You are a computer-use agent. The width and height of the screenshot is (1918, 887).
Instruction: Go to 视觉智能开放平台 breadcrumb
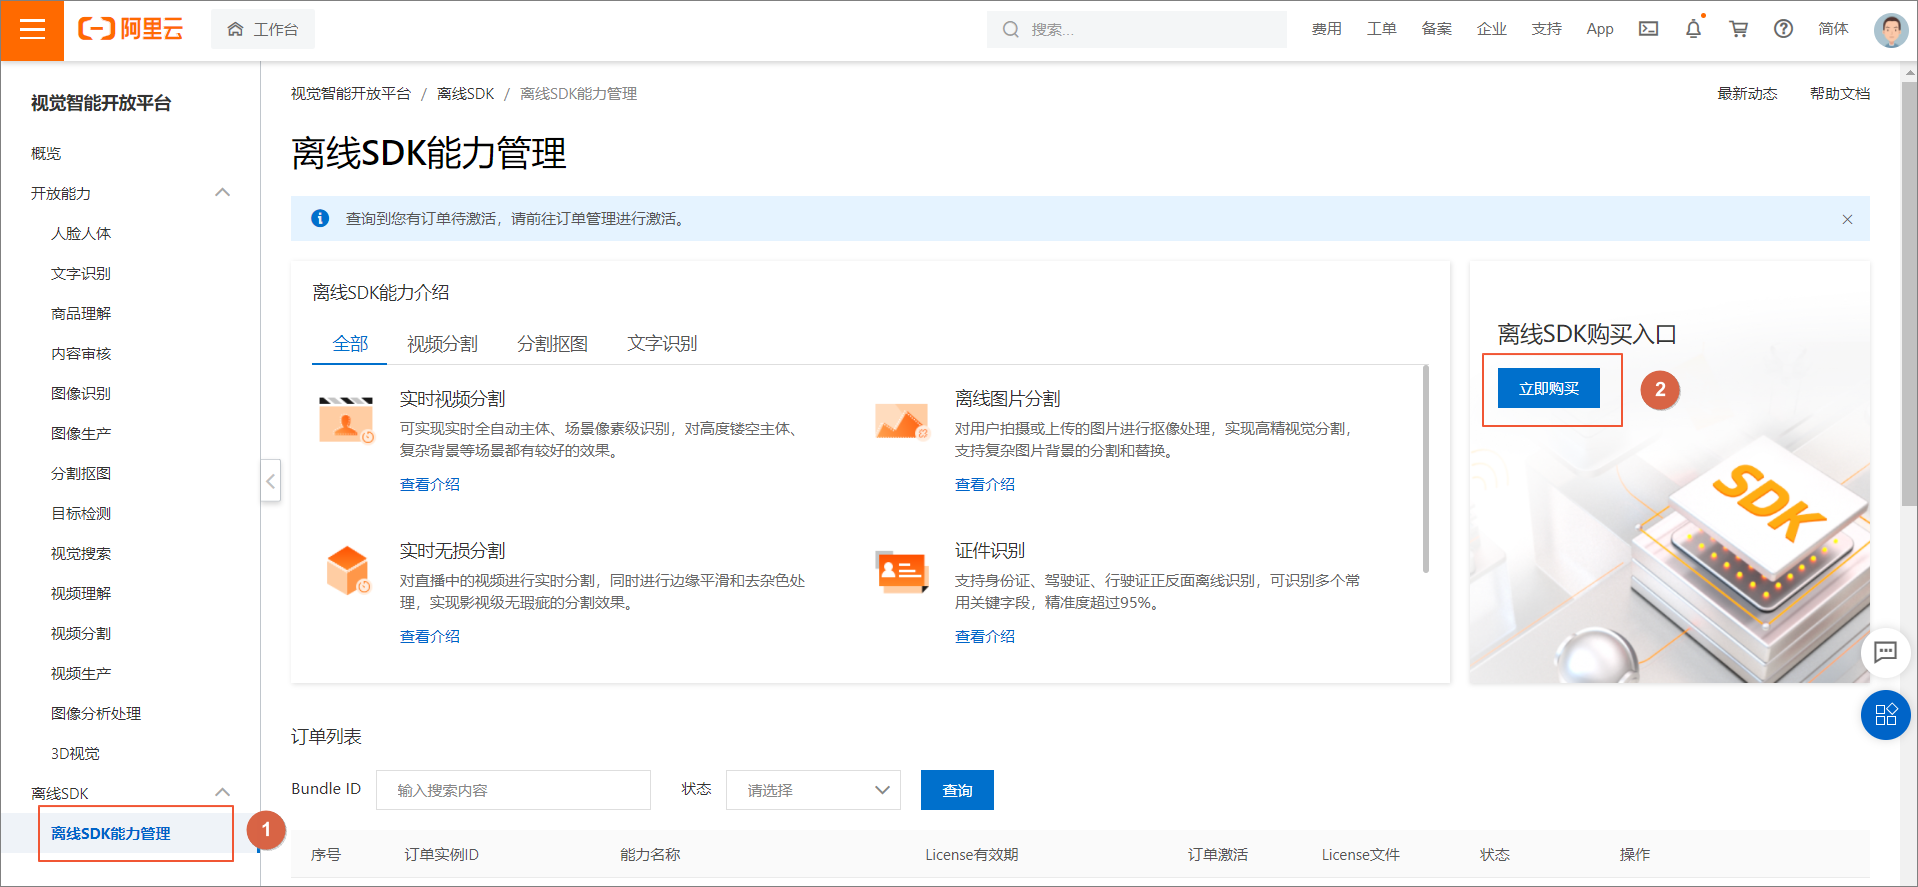(x=351, y=93)
